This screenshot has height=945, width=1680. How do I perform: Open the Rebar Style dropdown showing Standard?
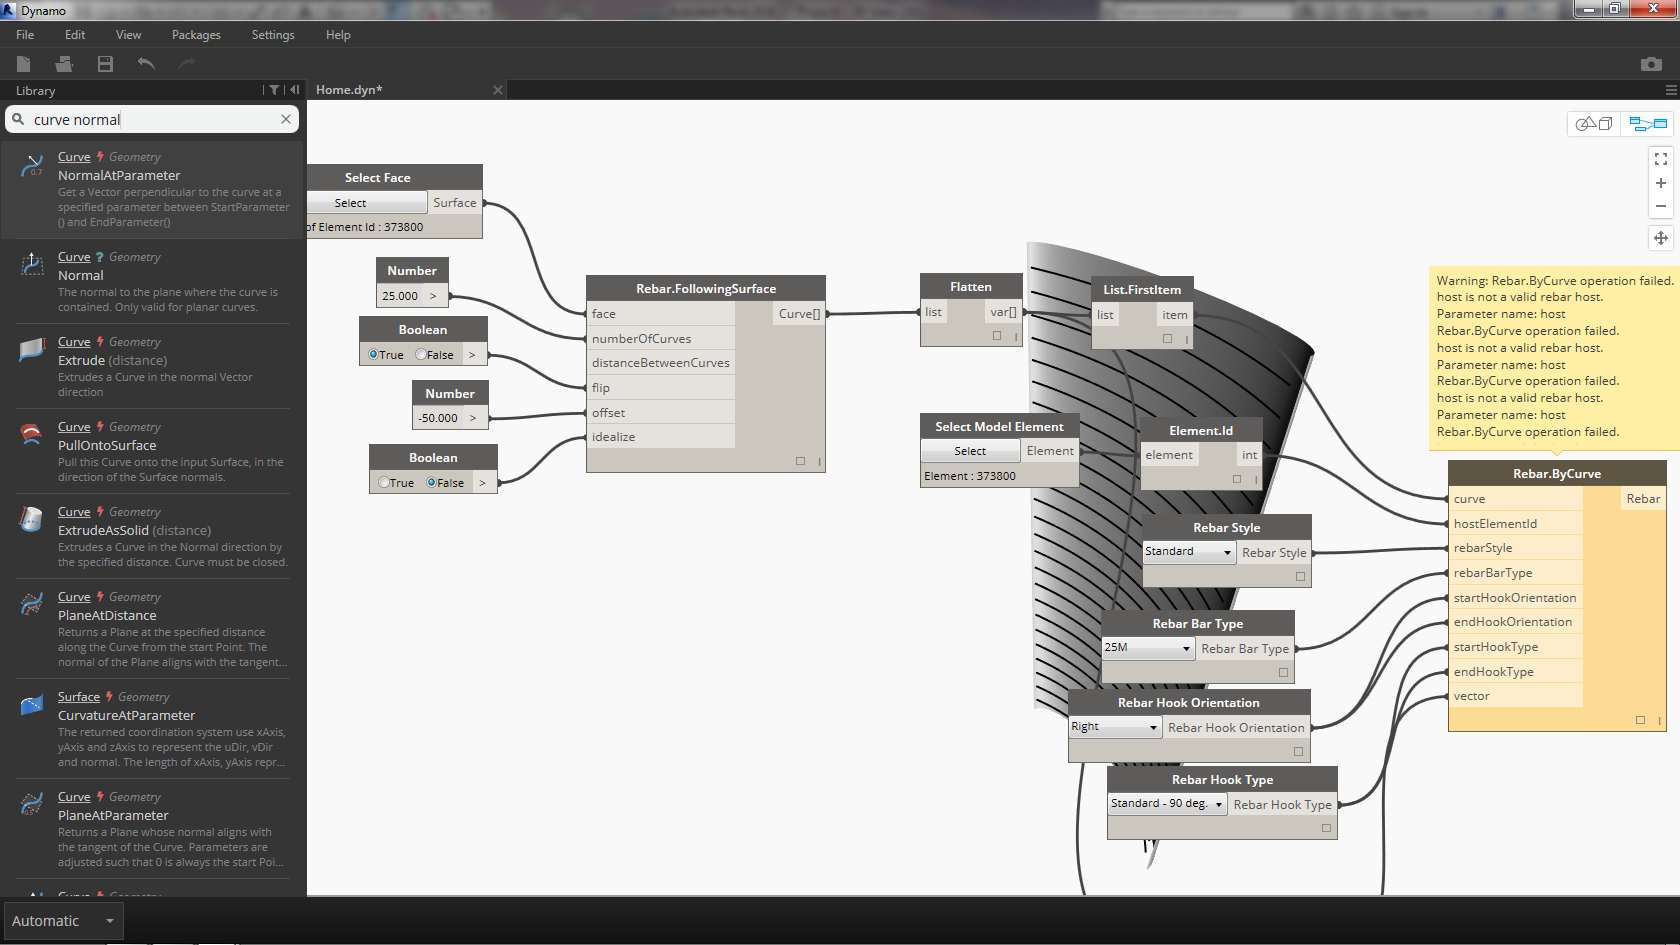click(x=1189, y=552)
